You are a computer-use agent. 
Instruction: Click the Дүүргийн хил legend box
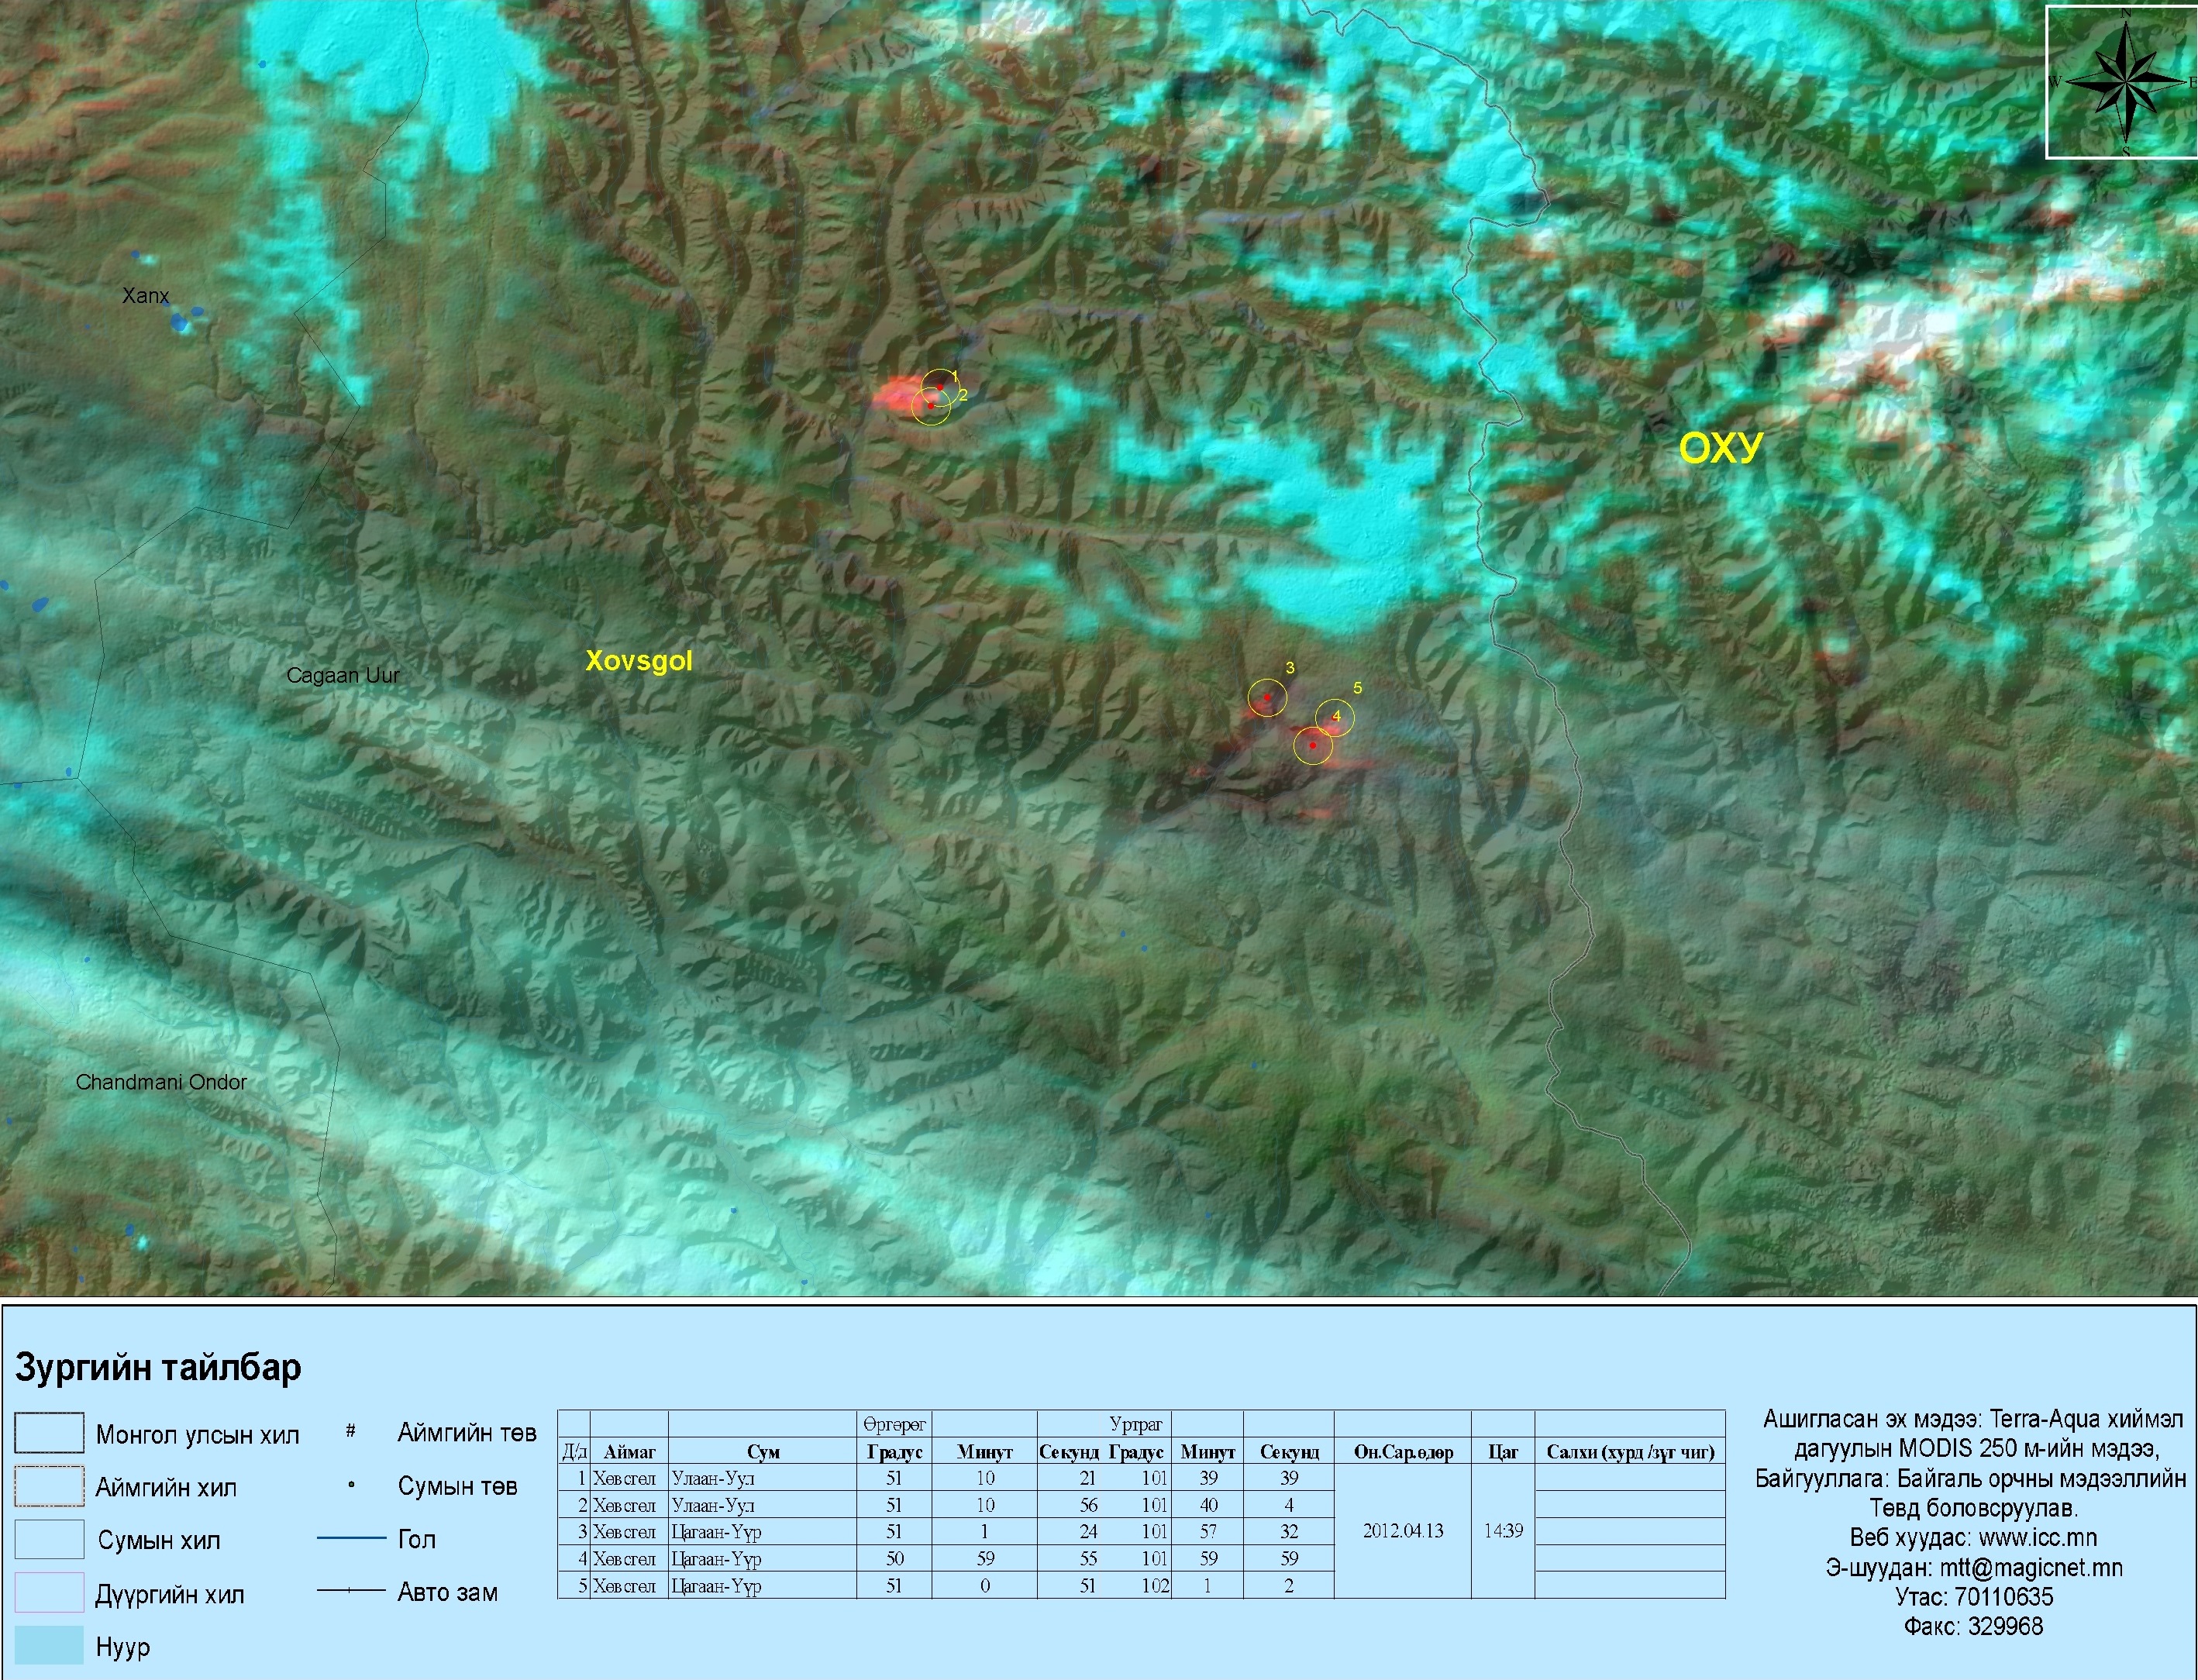pos(49,1593)
